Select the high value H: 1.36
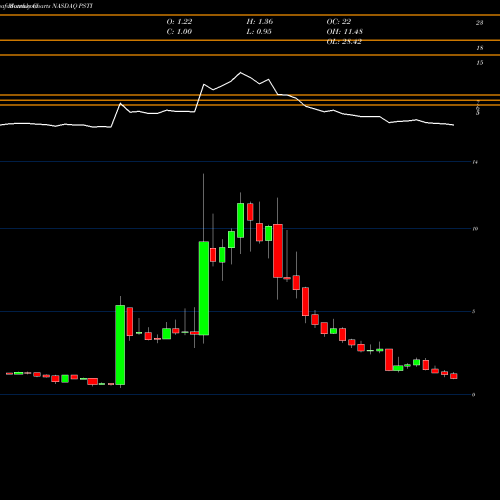This screenshot has height=500, width=500. click(x=260, y=22)
